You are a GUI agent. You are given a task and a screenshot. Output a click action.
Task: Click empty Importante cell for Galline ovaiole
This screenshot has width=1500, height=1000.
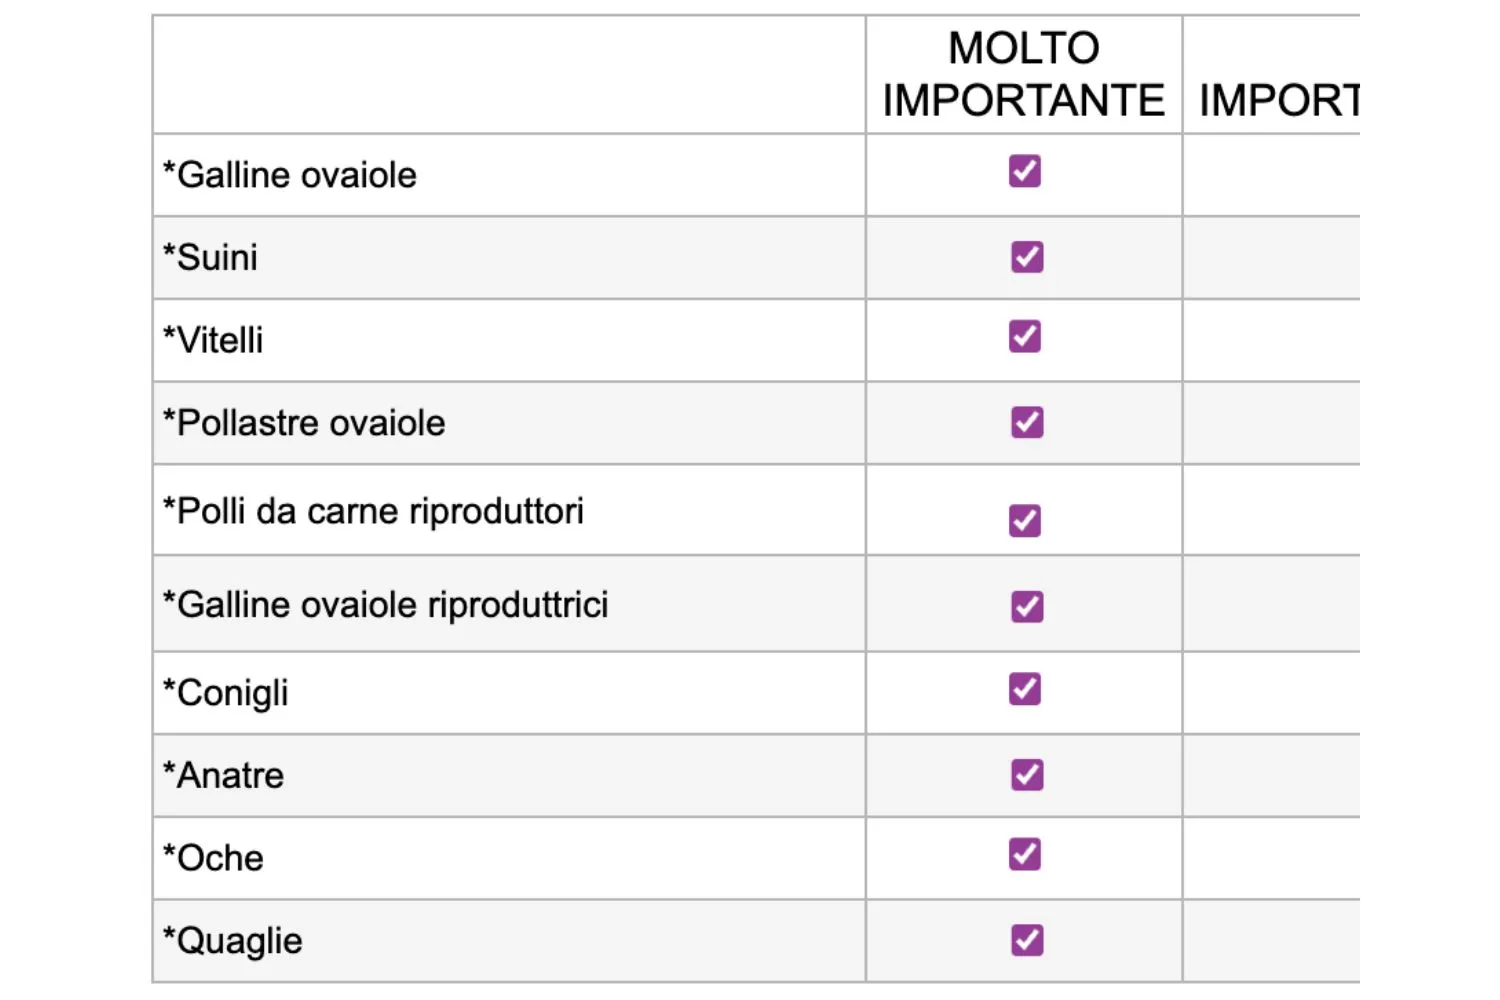tap(1270, 175)
